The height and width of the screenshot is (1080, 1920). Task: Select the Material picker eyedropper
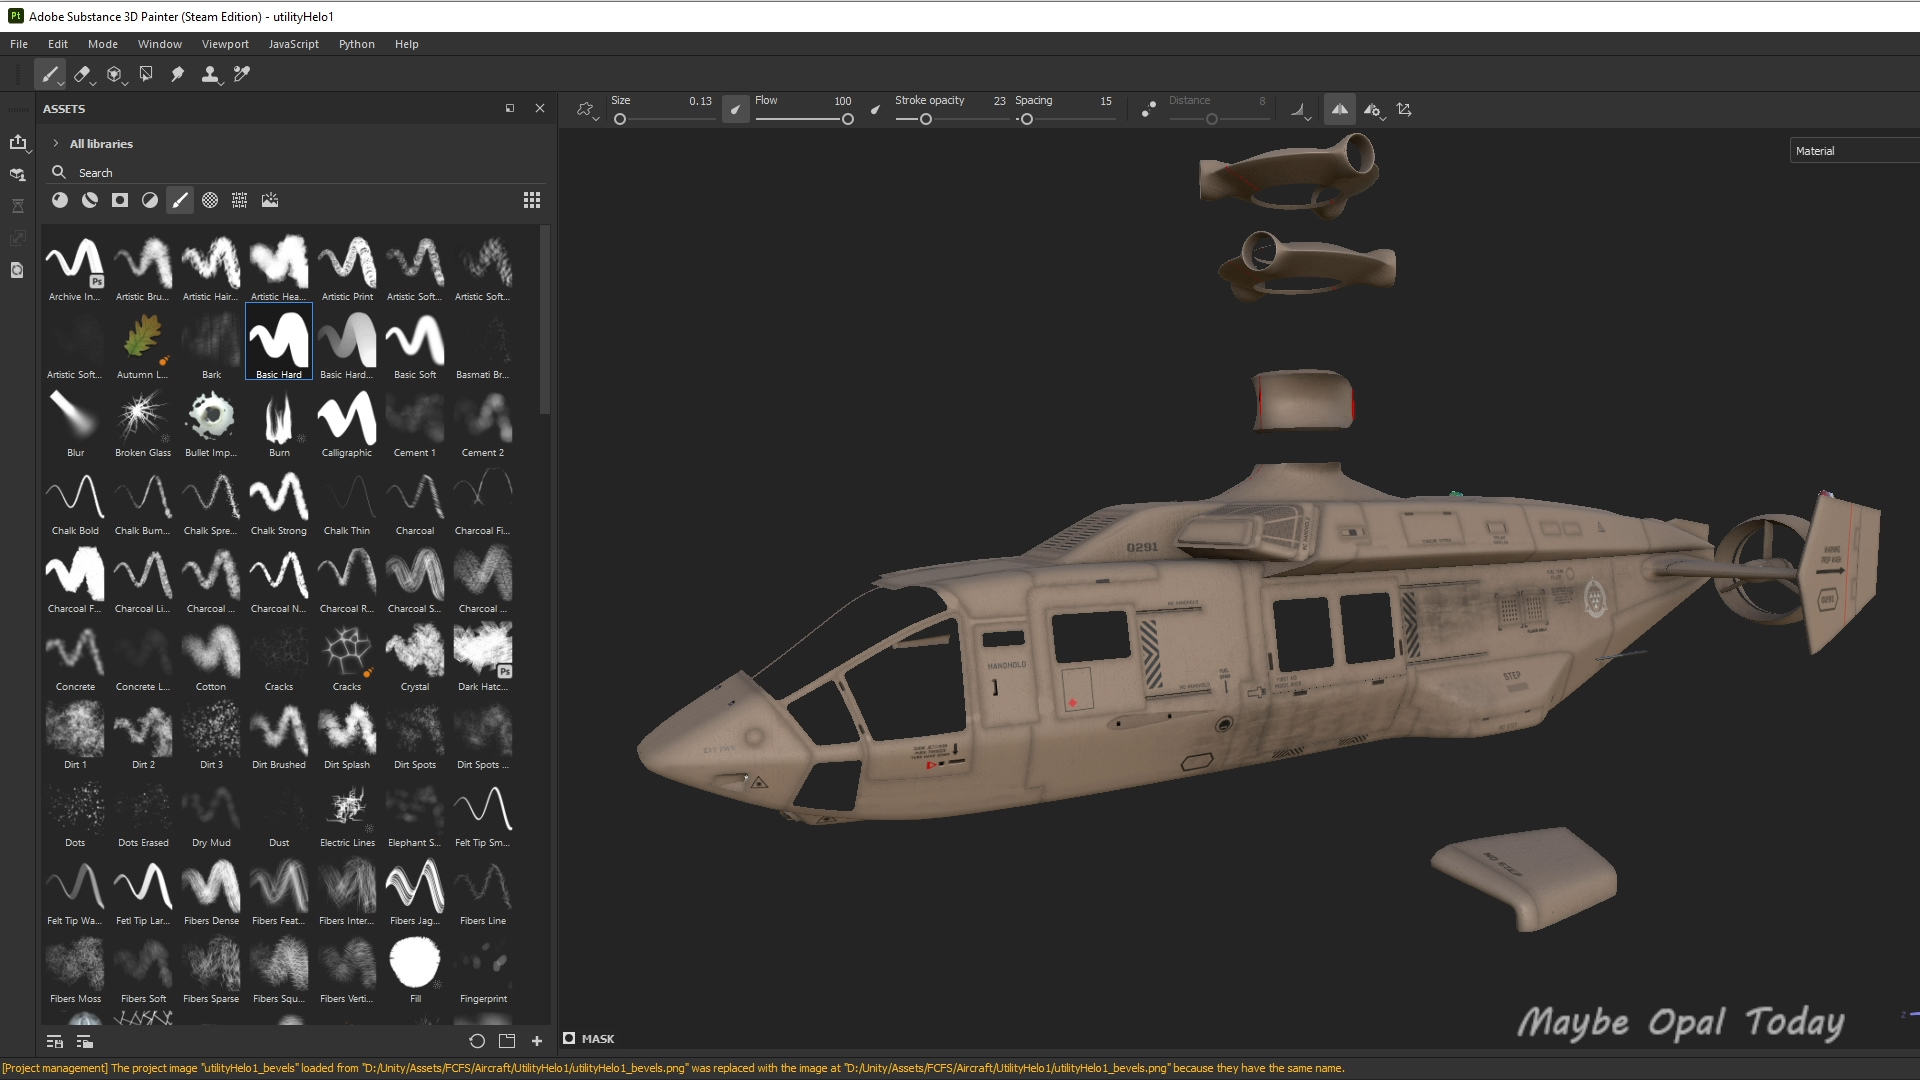pos(241,74)
